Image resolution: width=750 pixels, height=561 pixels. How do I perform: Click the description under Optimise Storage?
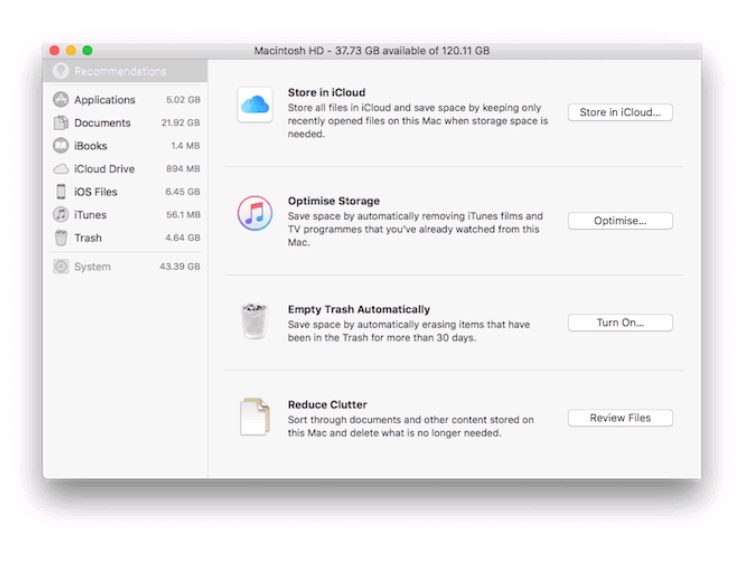(x=415, y=229)
